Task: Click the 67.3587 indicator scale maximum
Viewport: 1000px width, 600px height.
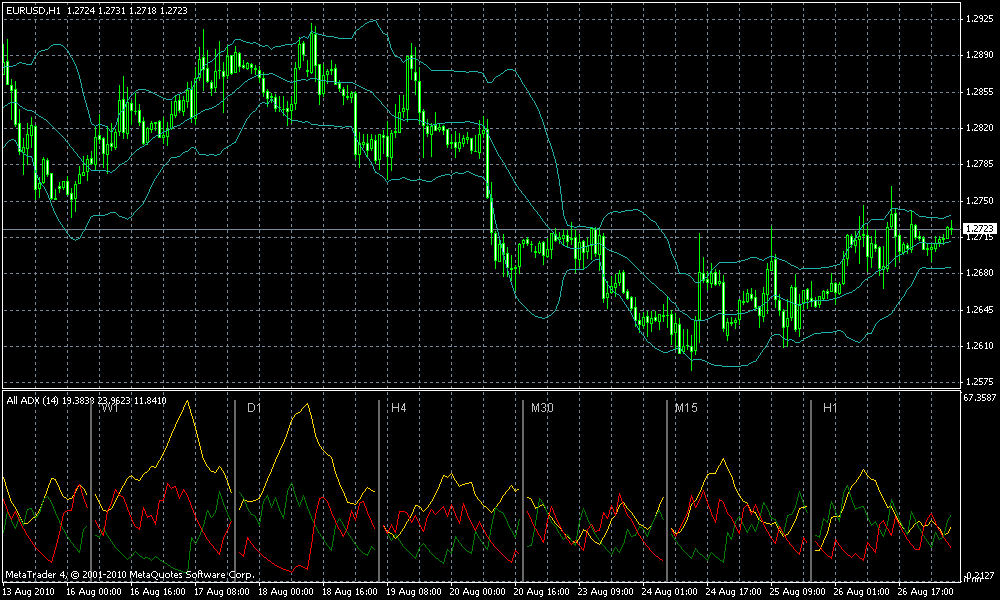Action: tap(980, 398)
